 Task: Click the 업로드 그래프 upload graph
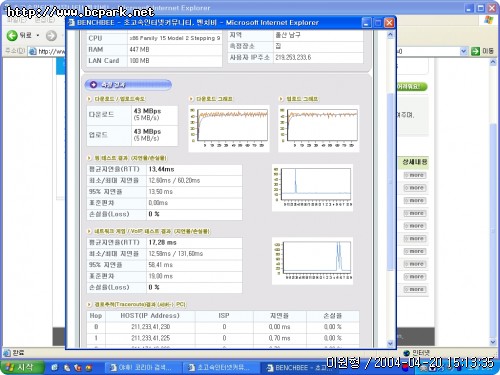click(x=319, y=129)
